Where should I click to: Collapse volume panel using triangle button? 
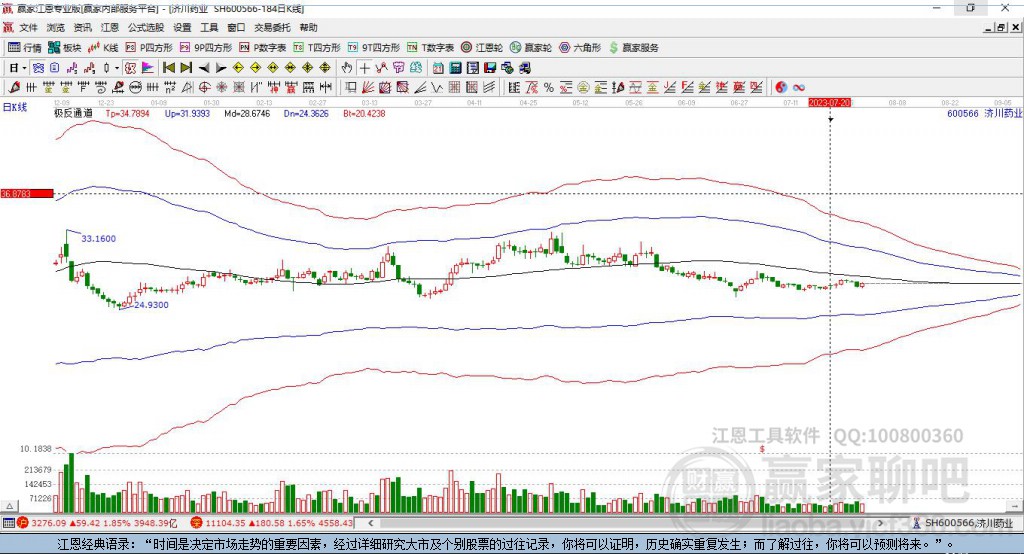point(9,506)
